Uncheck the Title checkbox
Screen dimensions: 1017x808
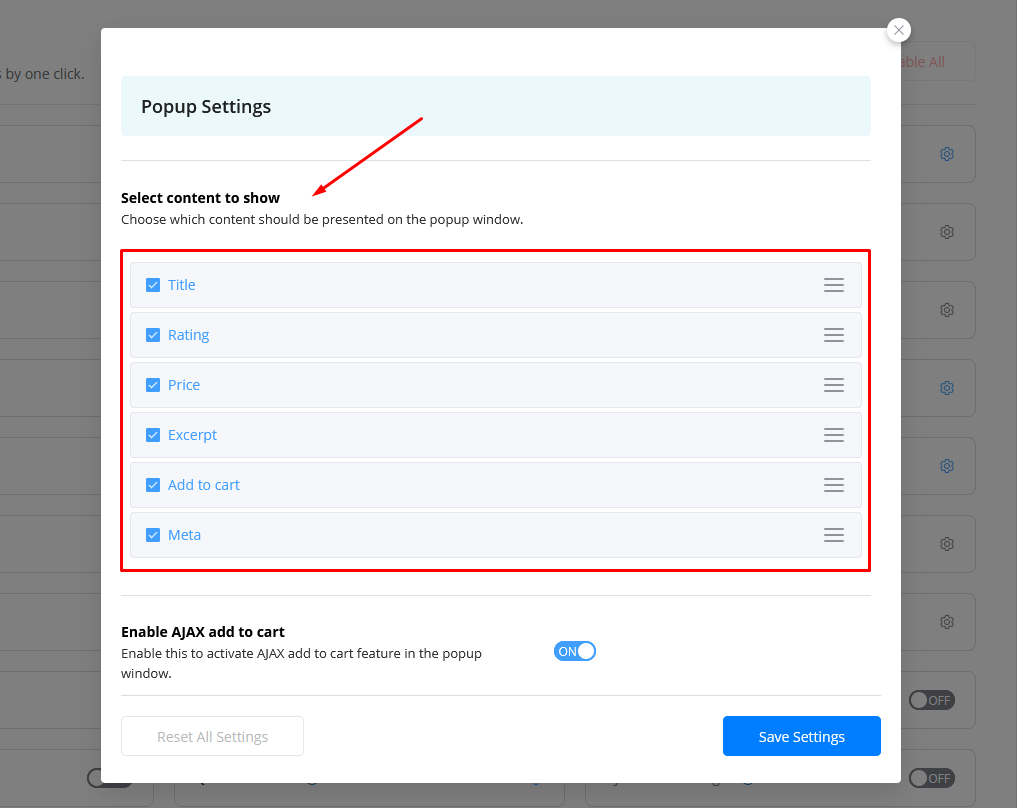click(x=153, y=285)
